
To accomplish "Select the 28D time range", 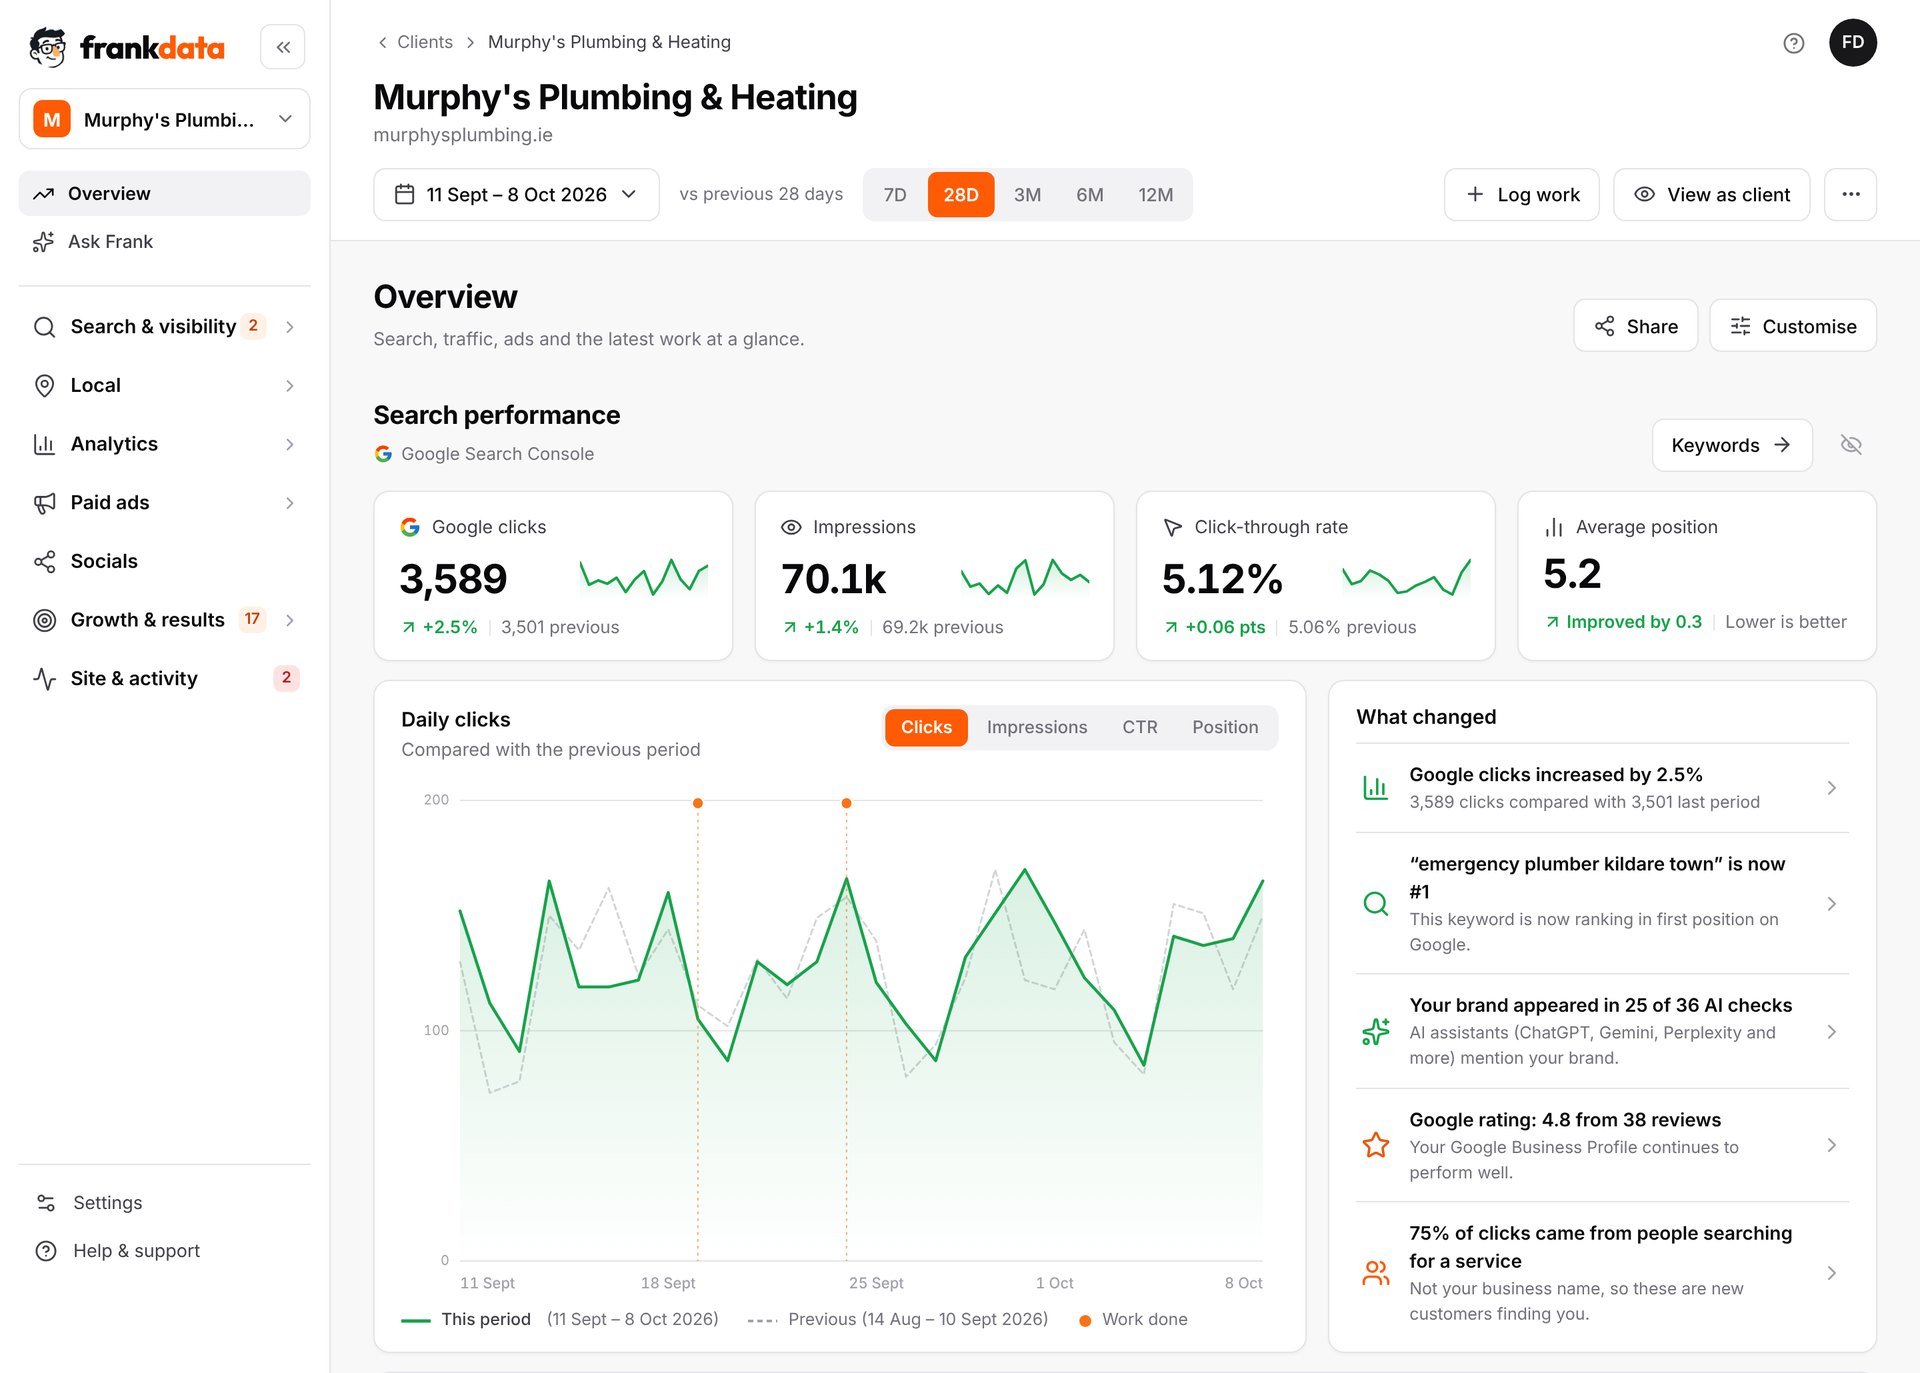I will coord(961,194).
